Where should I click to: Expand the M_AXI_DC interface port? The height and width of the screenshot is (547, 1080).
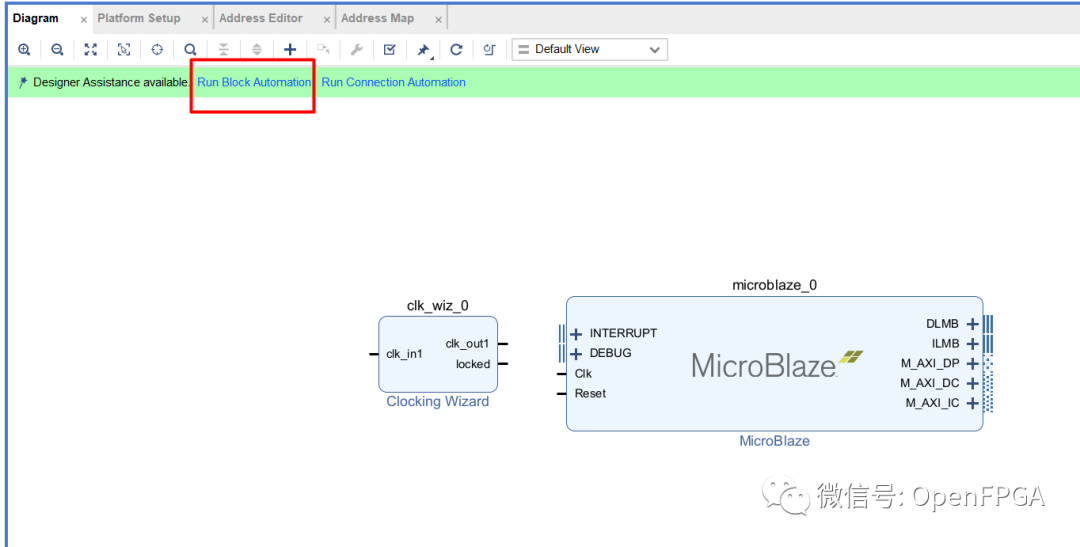click(x=973, y=383)
